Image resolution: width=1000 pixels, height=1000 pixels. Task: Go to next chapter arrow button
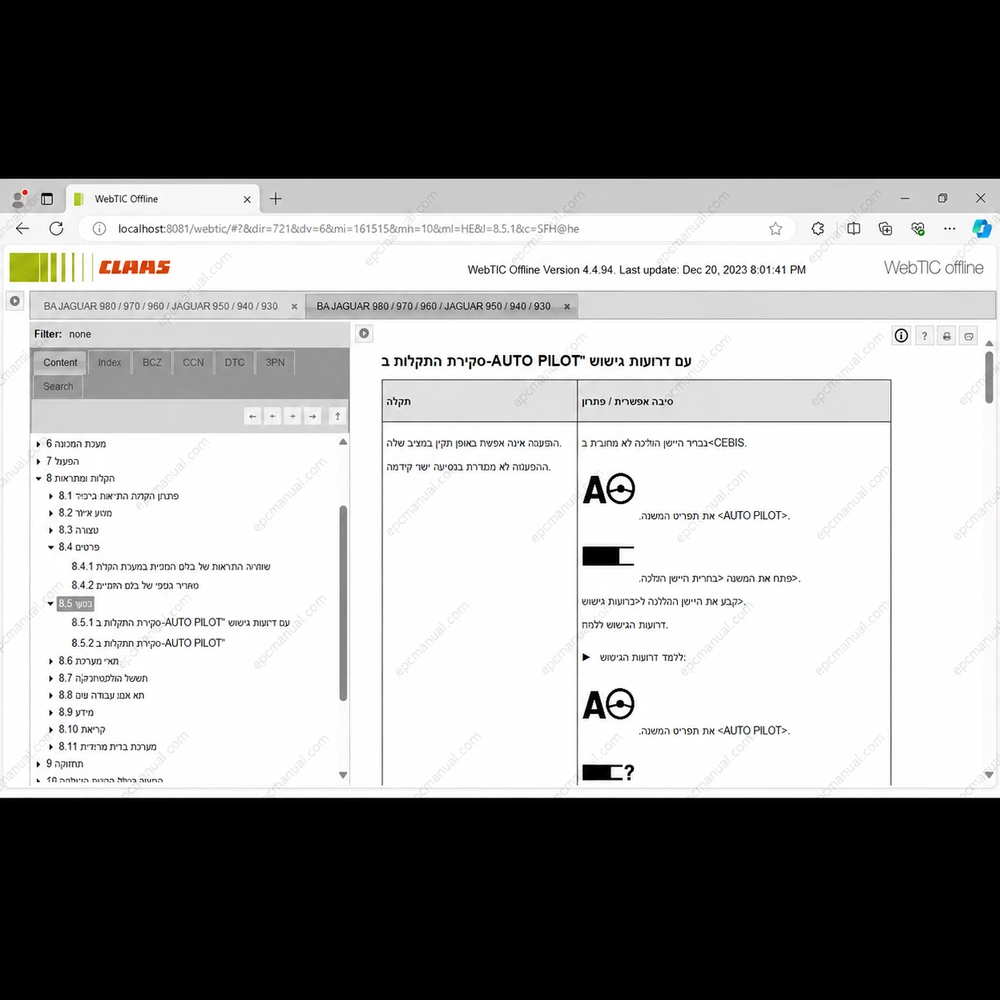click(292, 416)
